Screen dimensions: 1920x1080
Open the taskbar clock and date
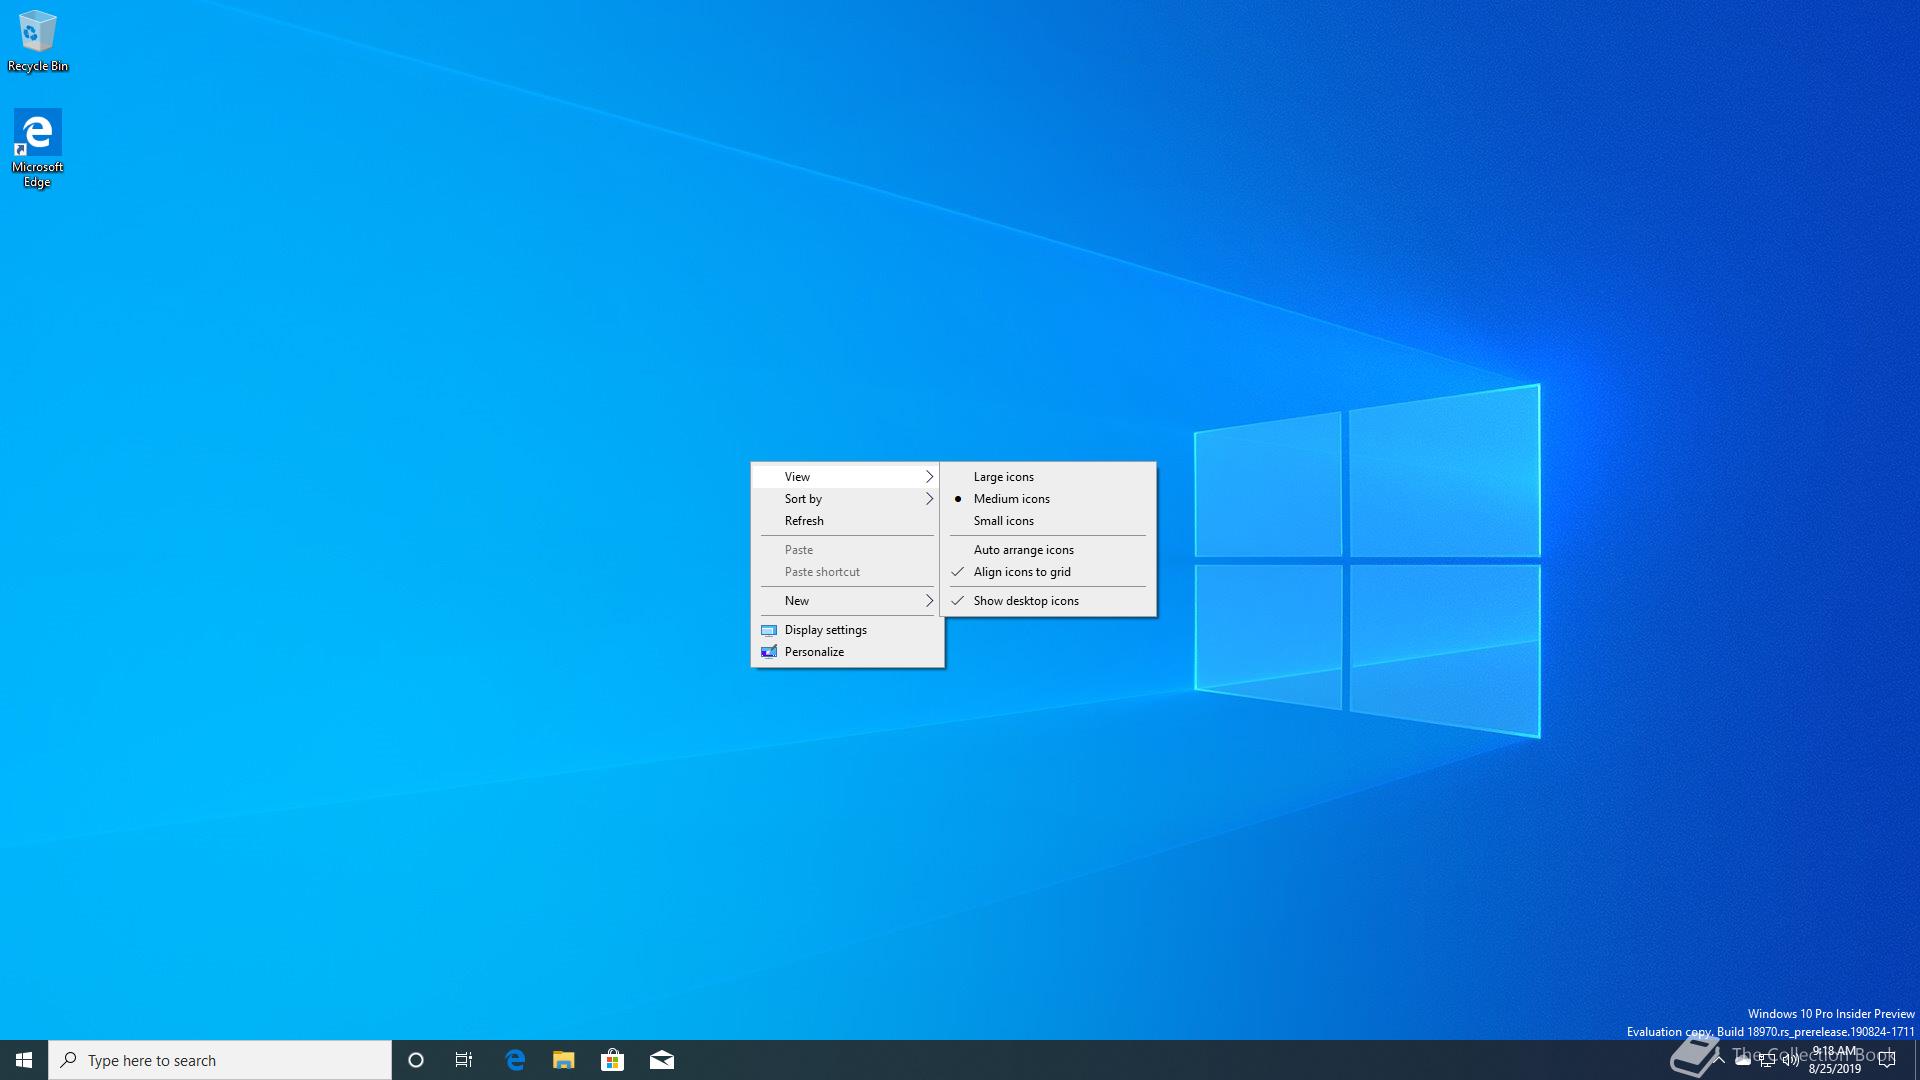point(1835,1060)
